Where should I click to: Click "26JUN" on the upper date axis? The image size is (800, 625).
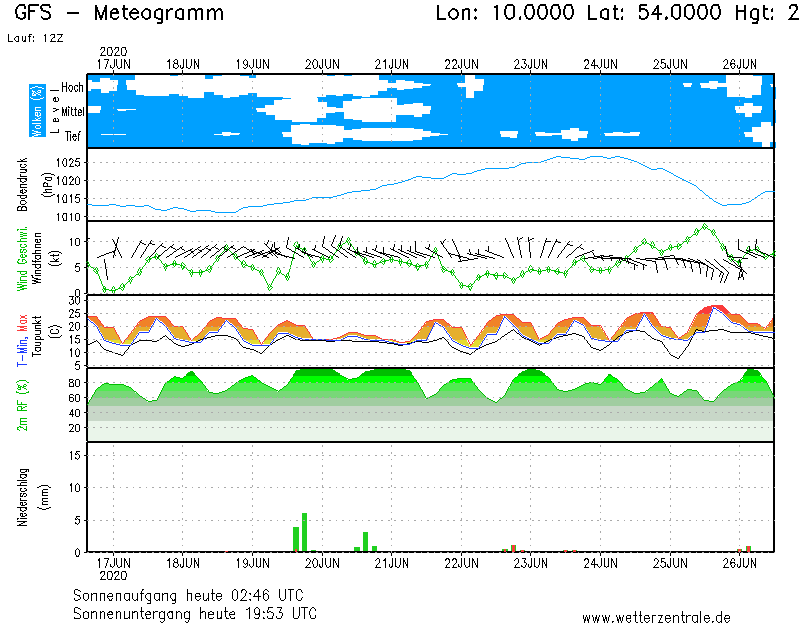[739, 65]
